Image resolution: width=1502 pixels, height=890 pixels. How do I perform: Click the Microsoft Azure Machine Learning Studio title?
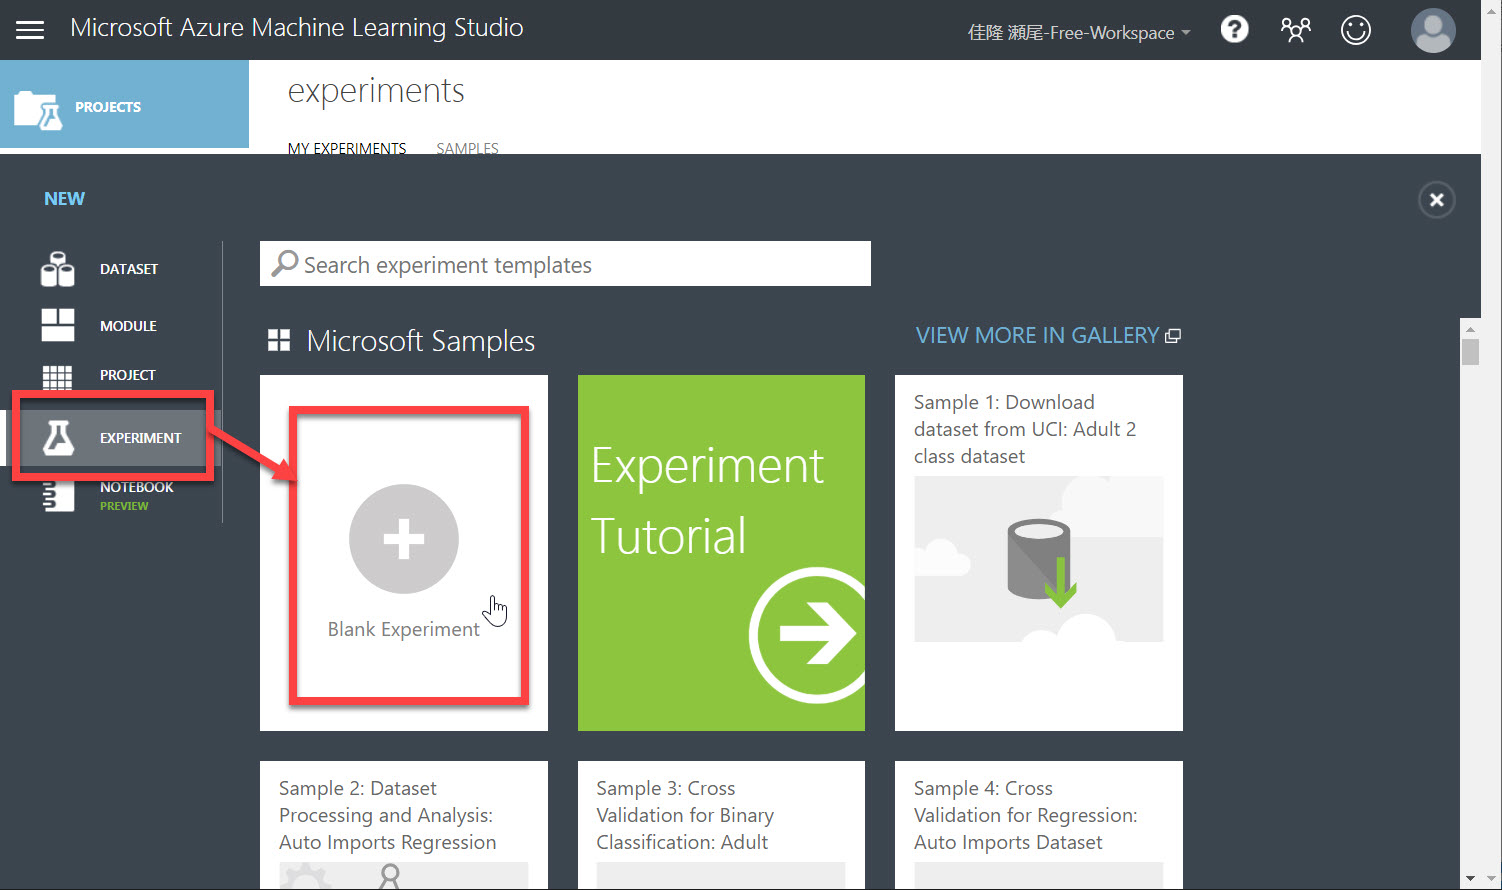point(297,28)
